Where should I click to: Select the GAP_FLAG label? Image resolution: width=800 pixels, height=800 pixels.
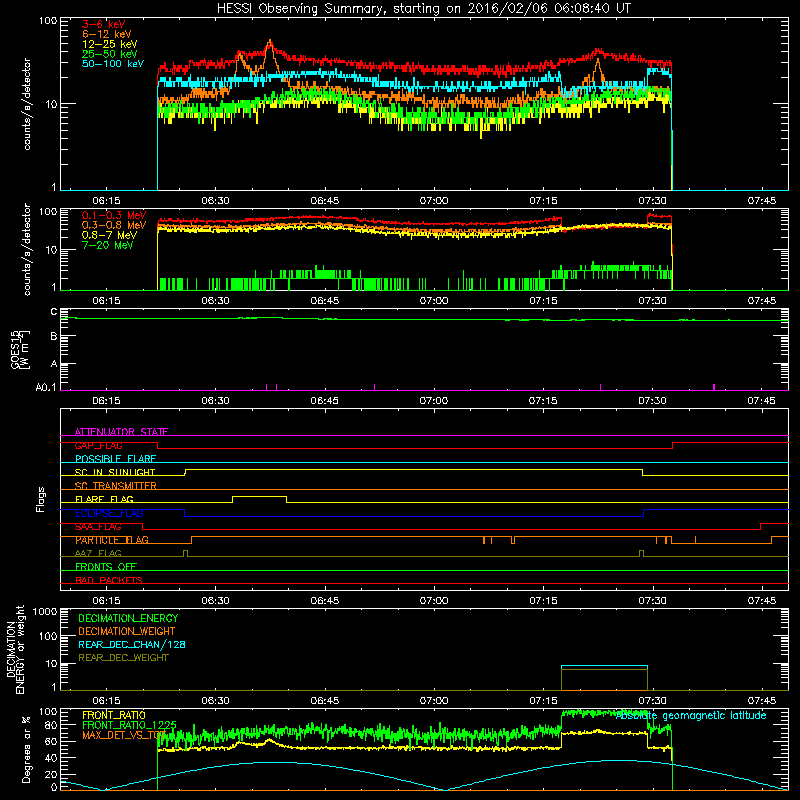98,445
